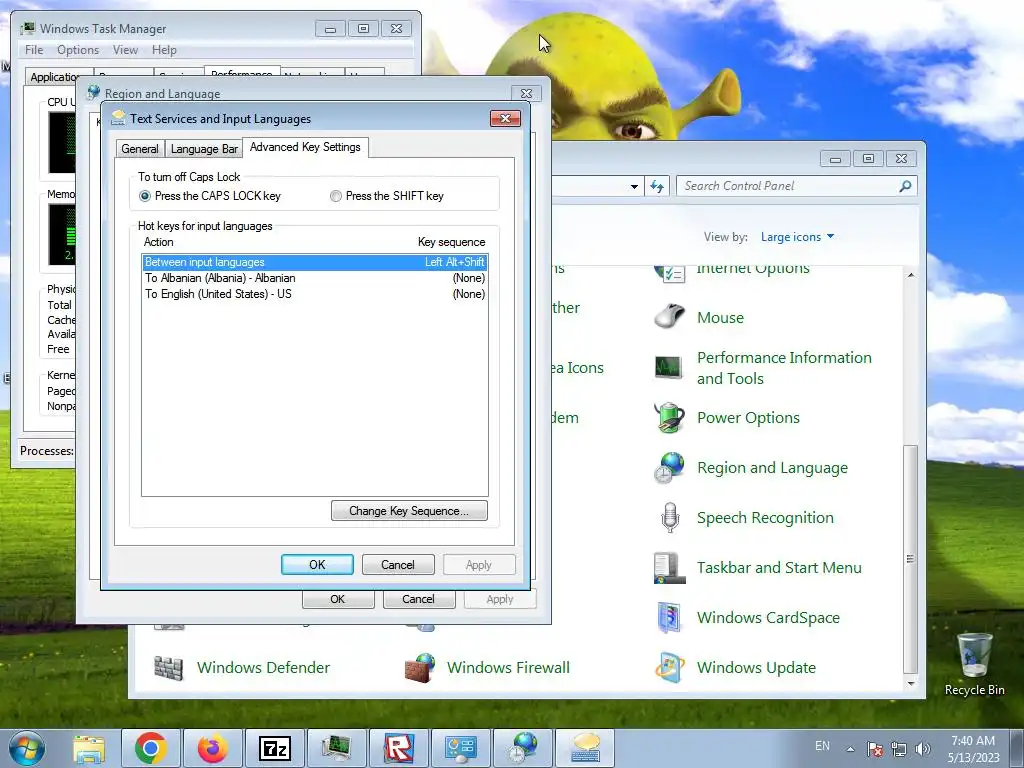Open Performance Information and Tools icon

(x=669, y=368)
